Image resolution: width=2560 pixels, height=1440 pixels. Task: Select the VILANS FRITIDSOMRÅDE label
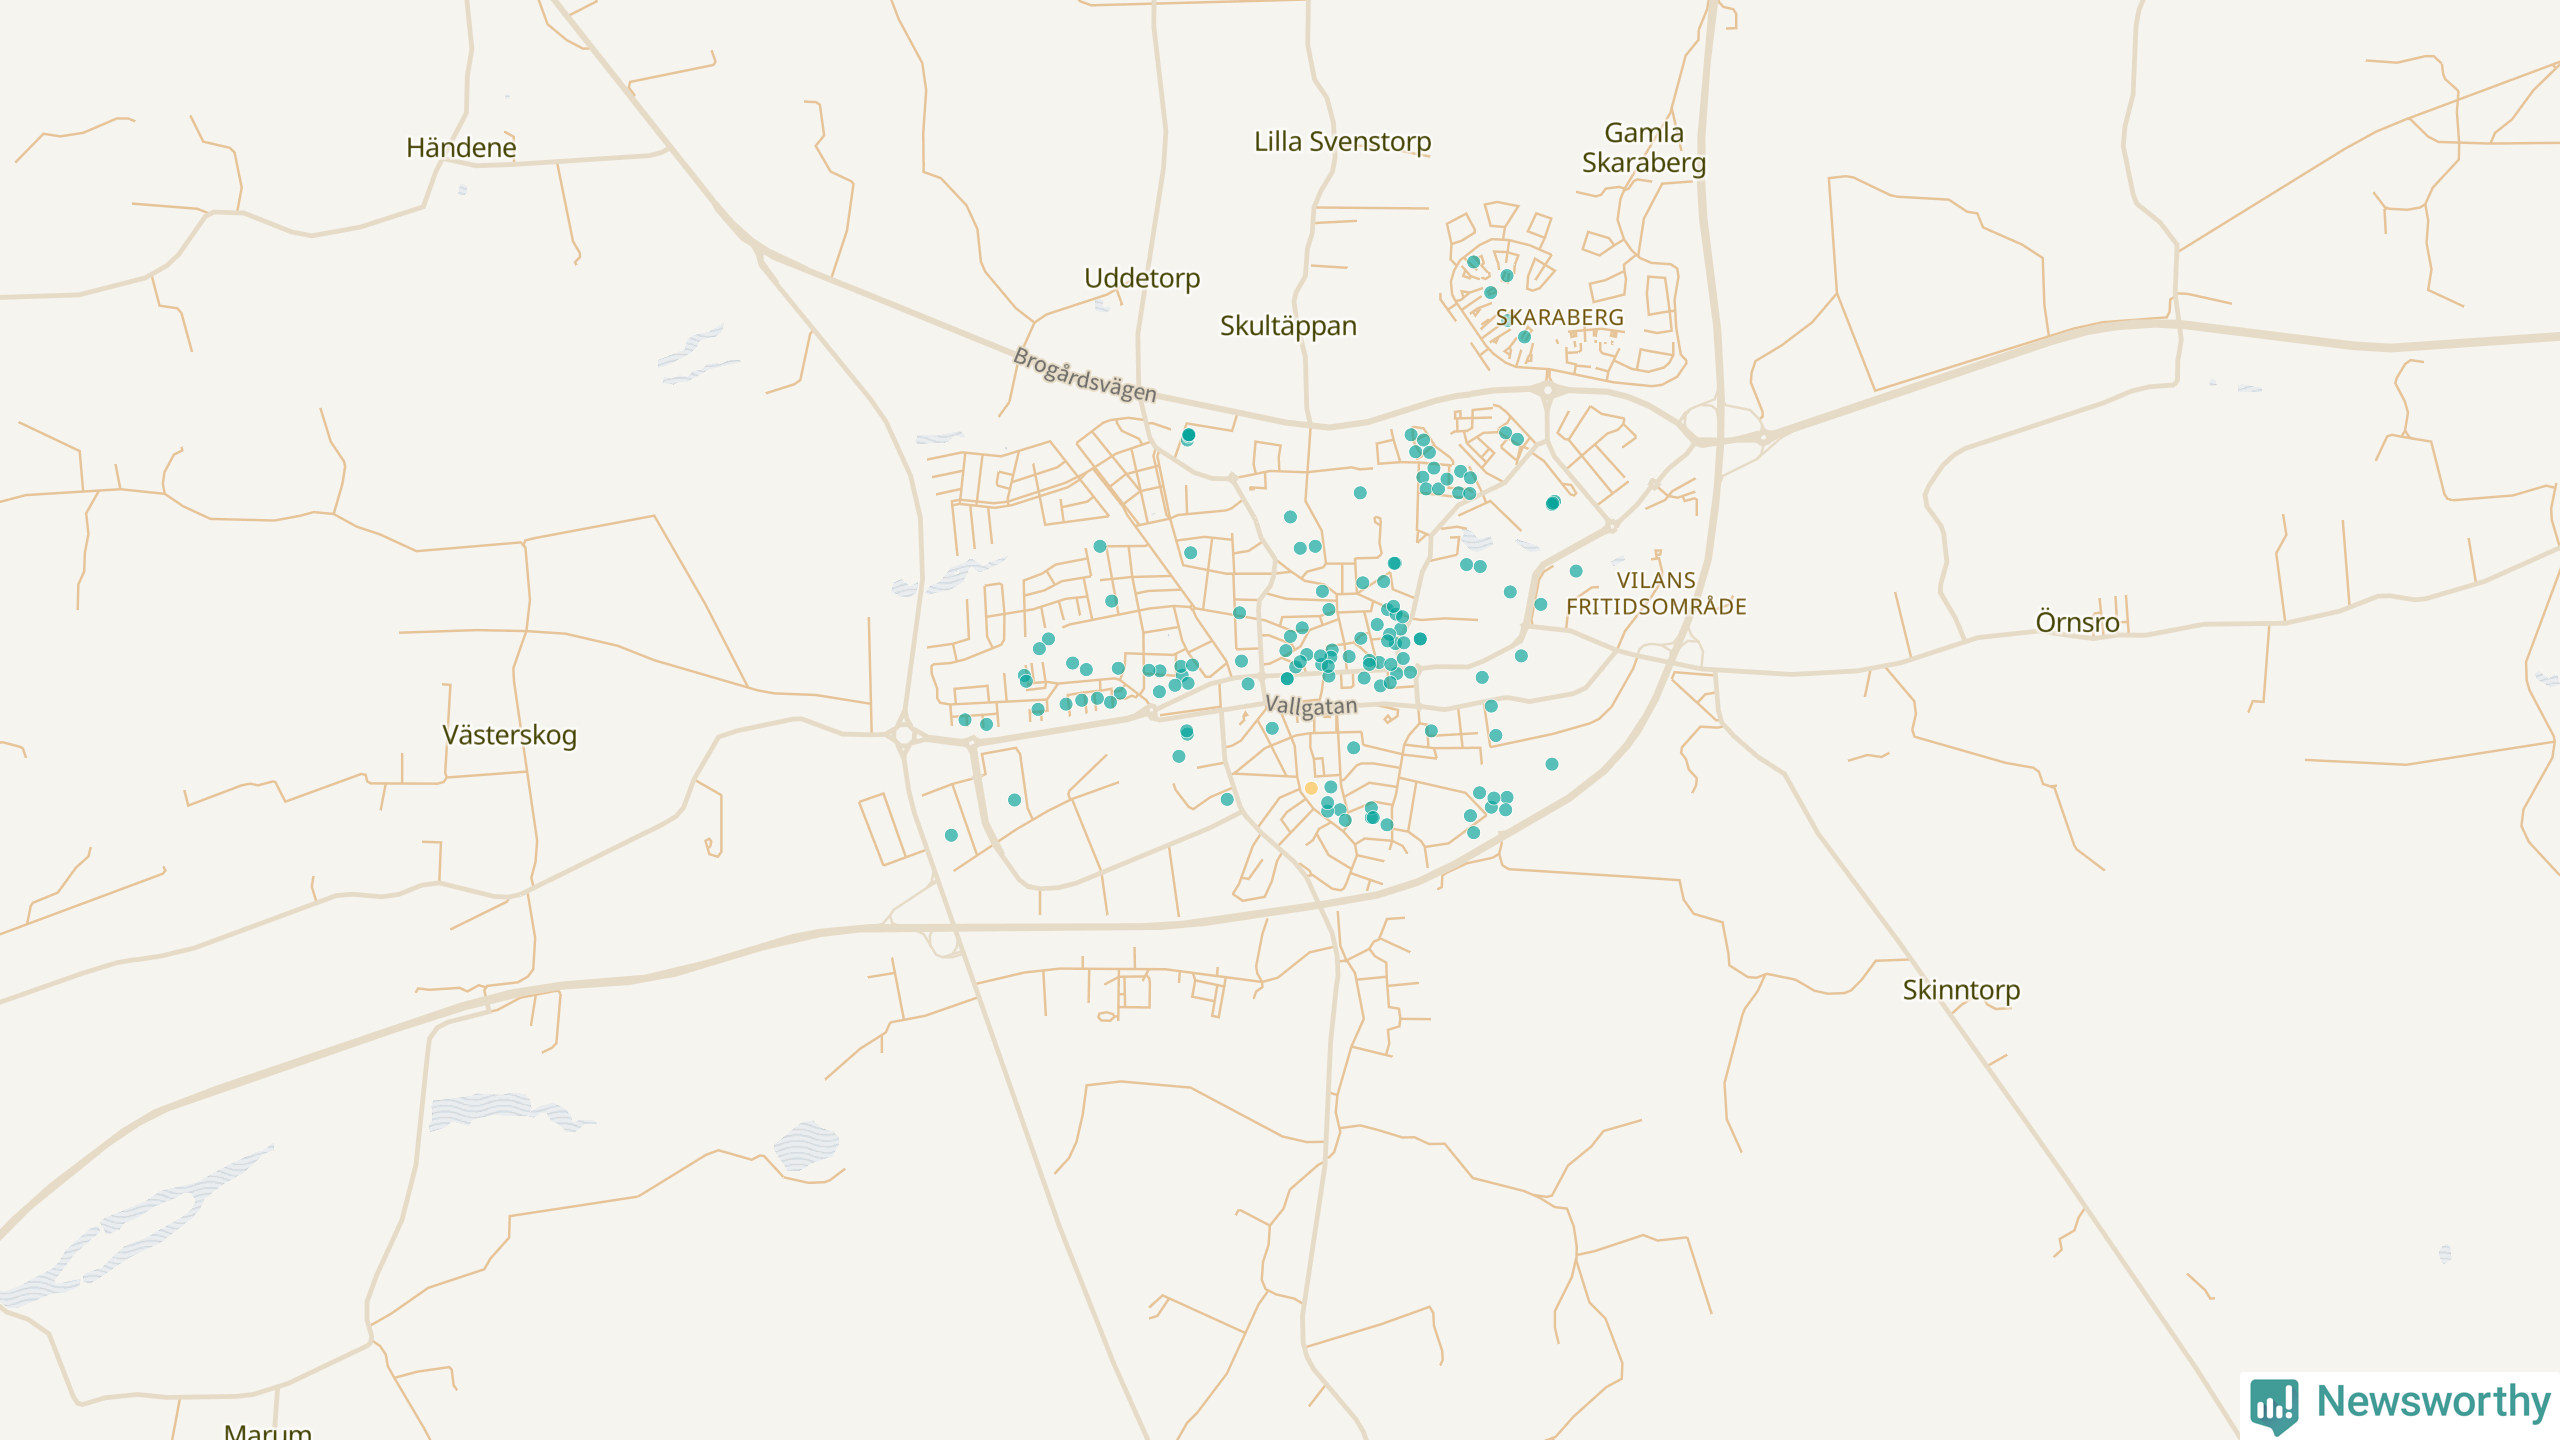1655,593
